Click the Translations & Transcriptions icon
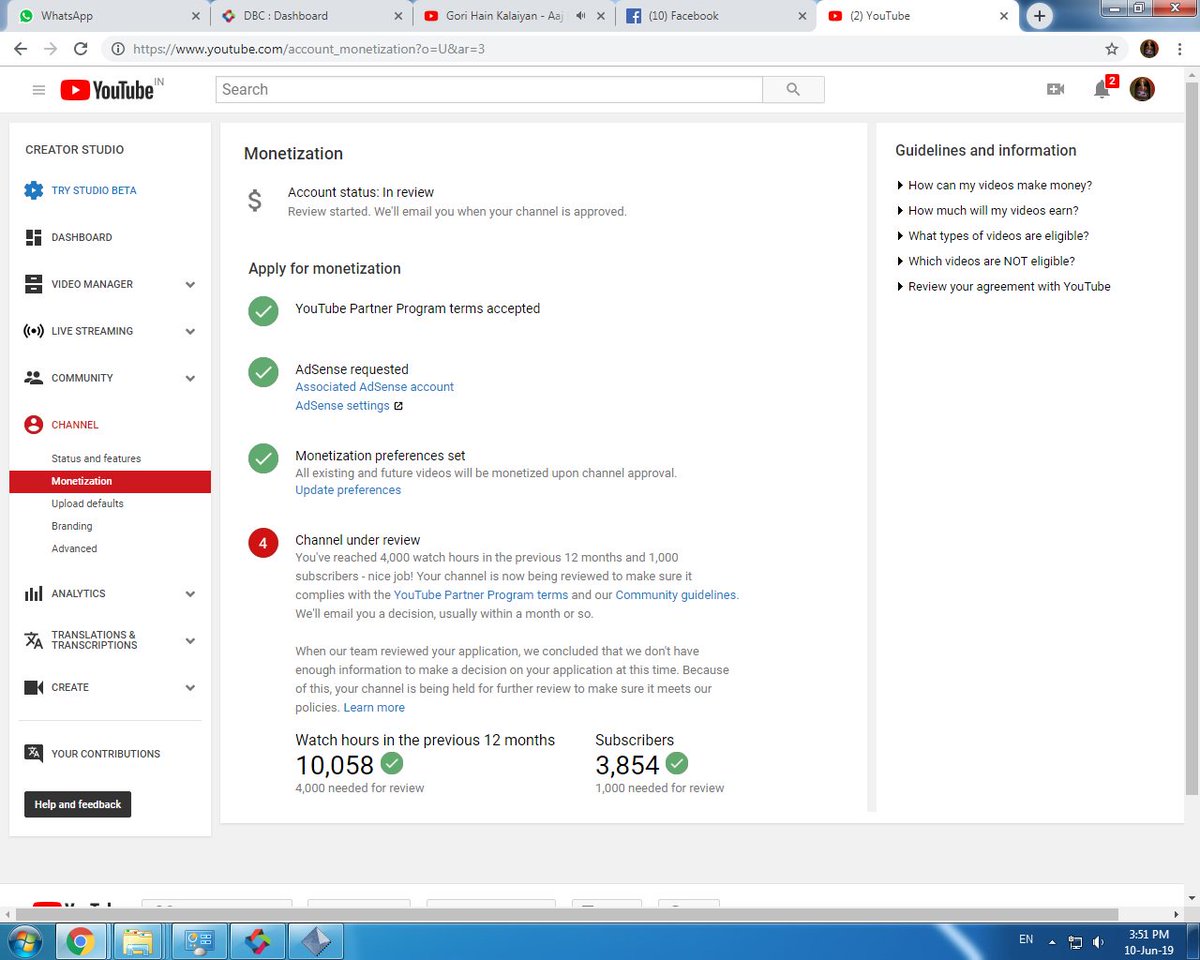 pos(34,640)
